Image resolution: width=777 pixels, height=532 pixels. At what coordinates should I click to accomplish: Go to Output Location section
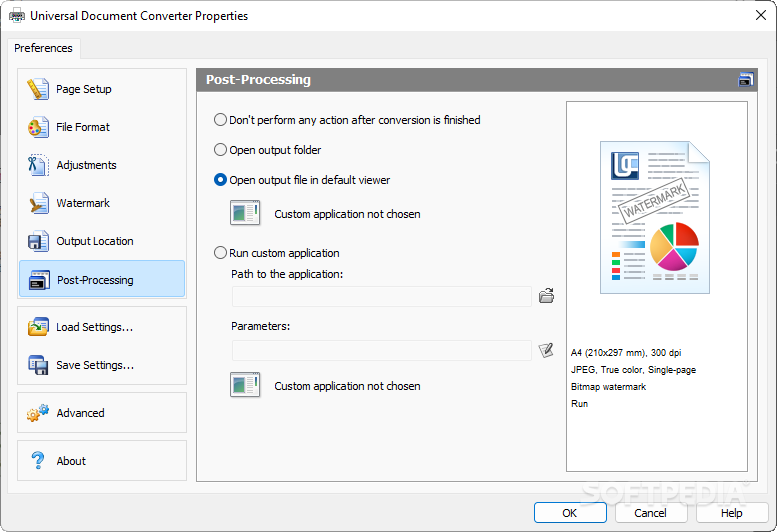coord(102,241)
